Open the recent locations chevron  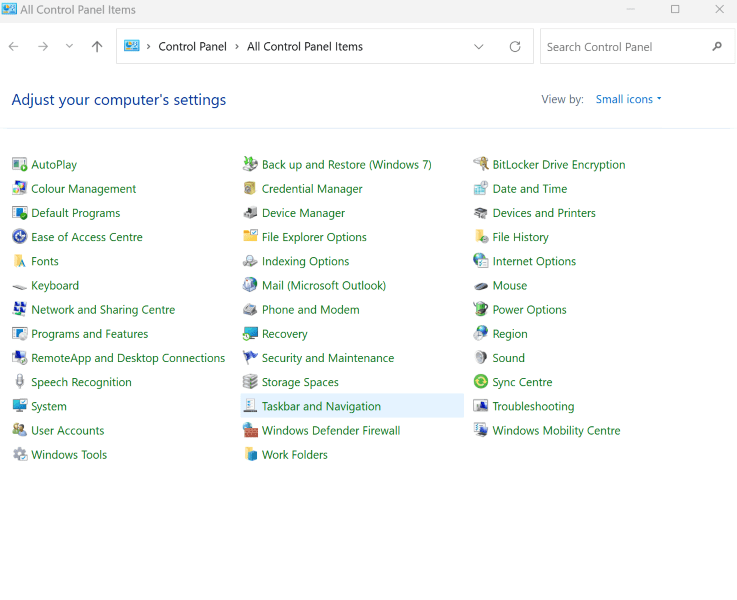click(69, 47)
